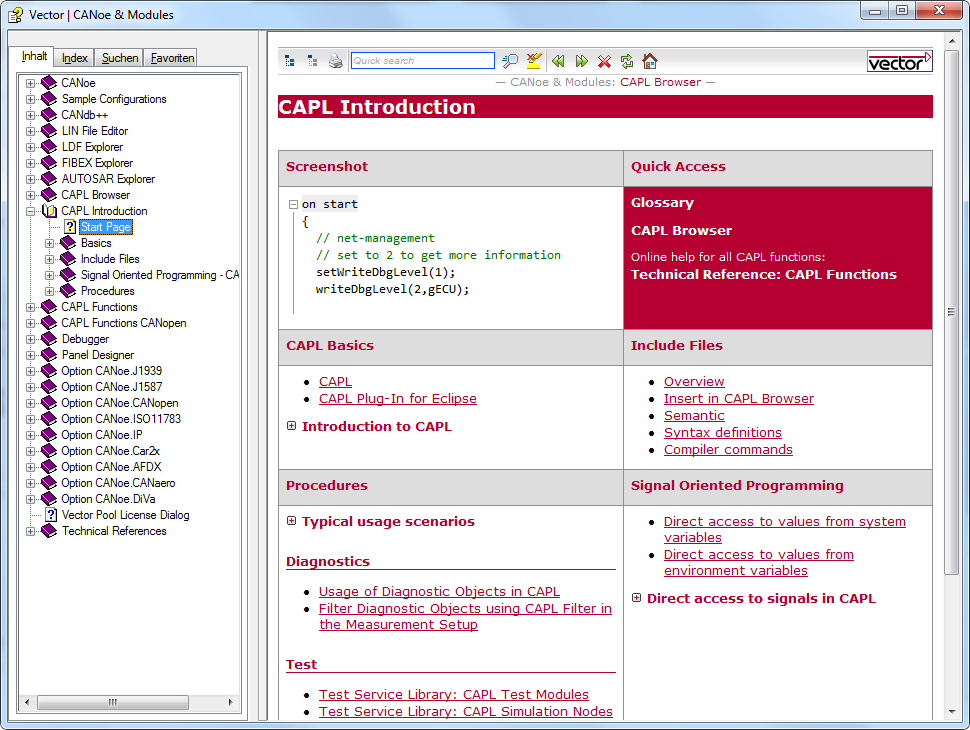970x730 pixels.
Task: Collapse the CAPL Introduction tree branch
Action: pos(30,211)
